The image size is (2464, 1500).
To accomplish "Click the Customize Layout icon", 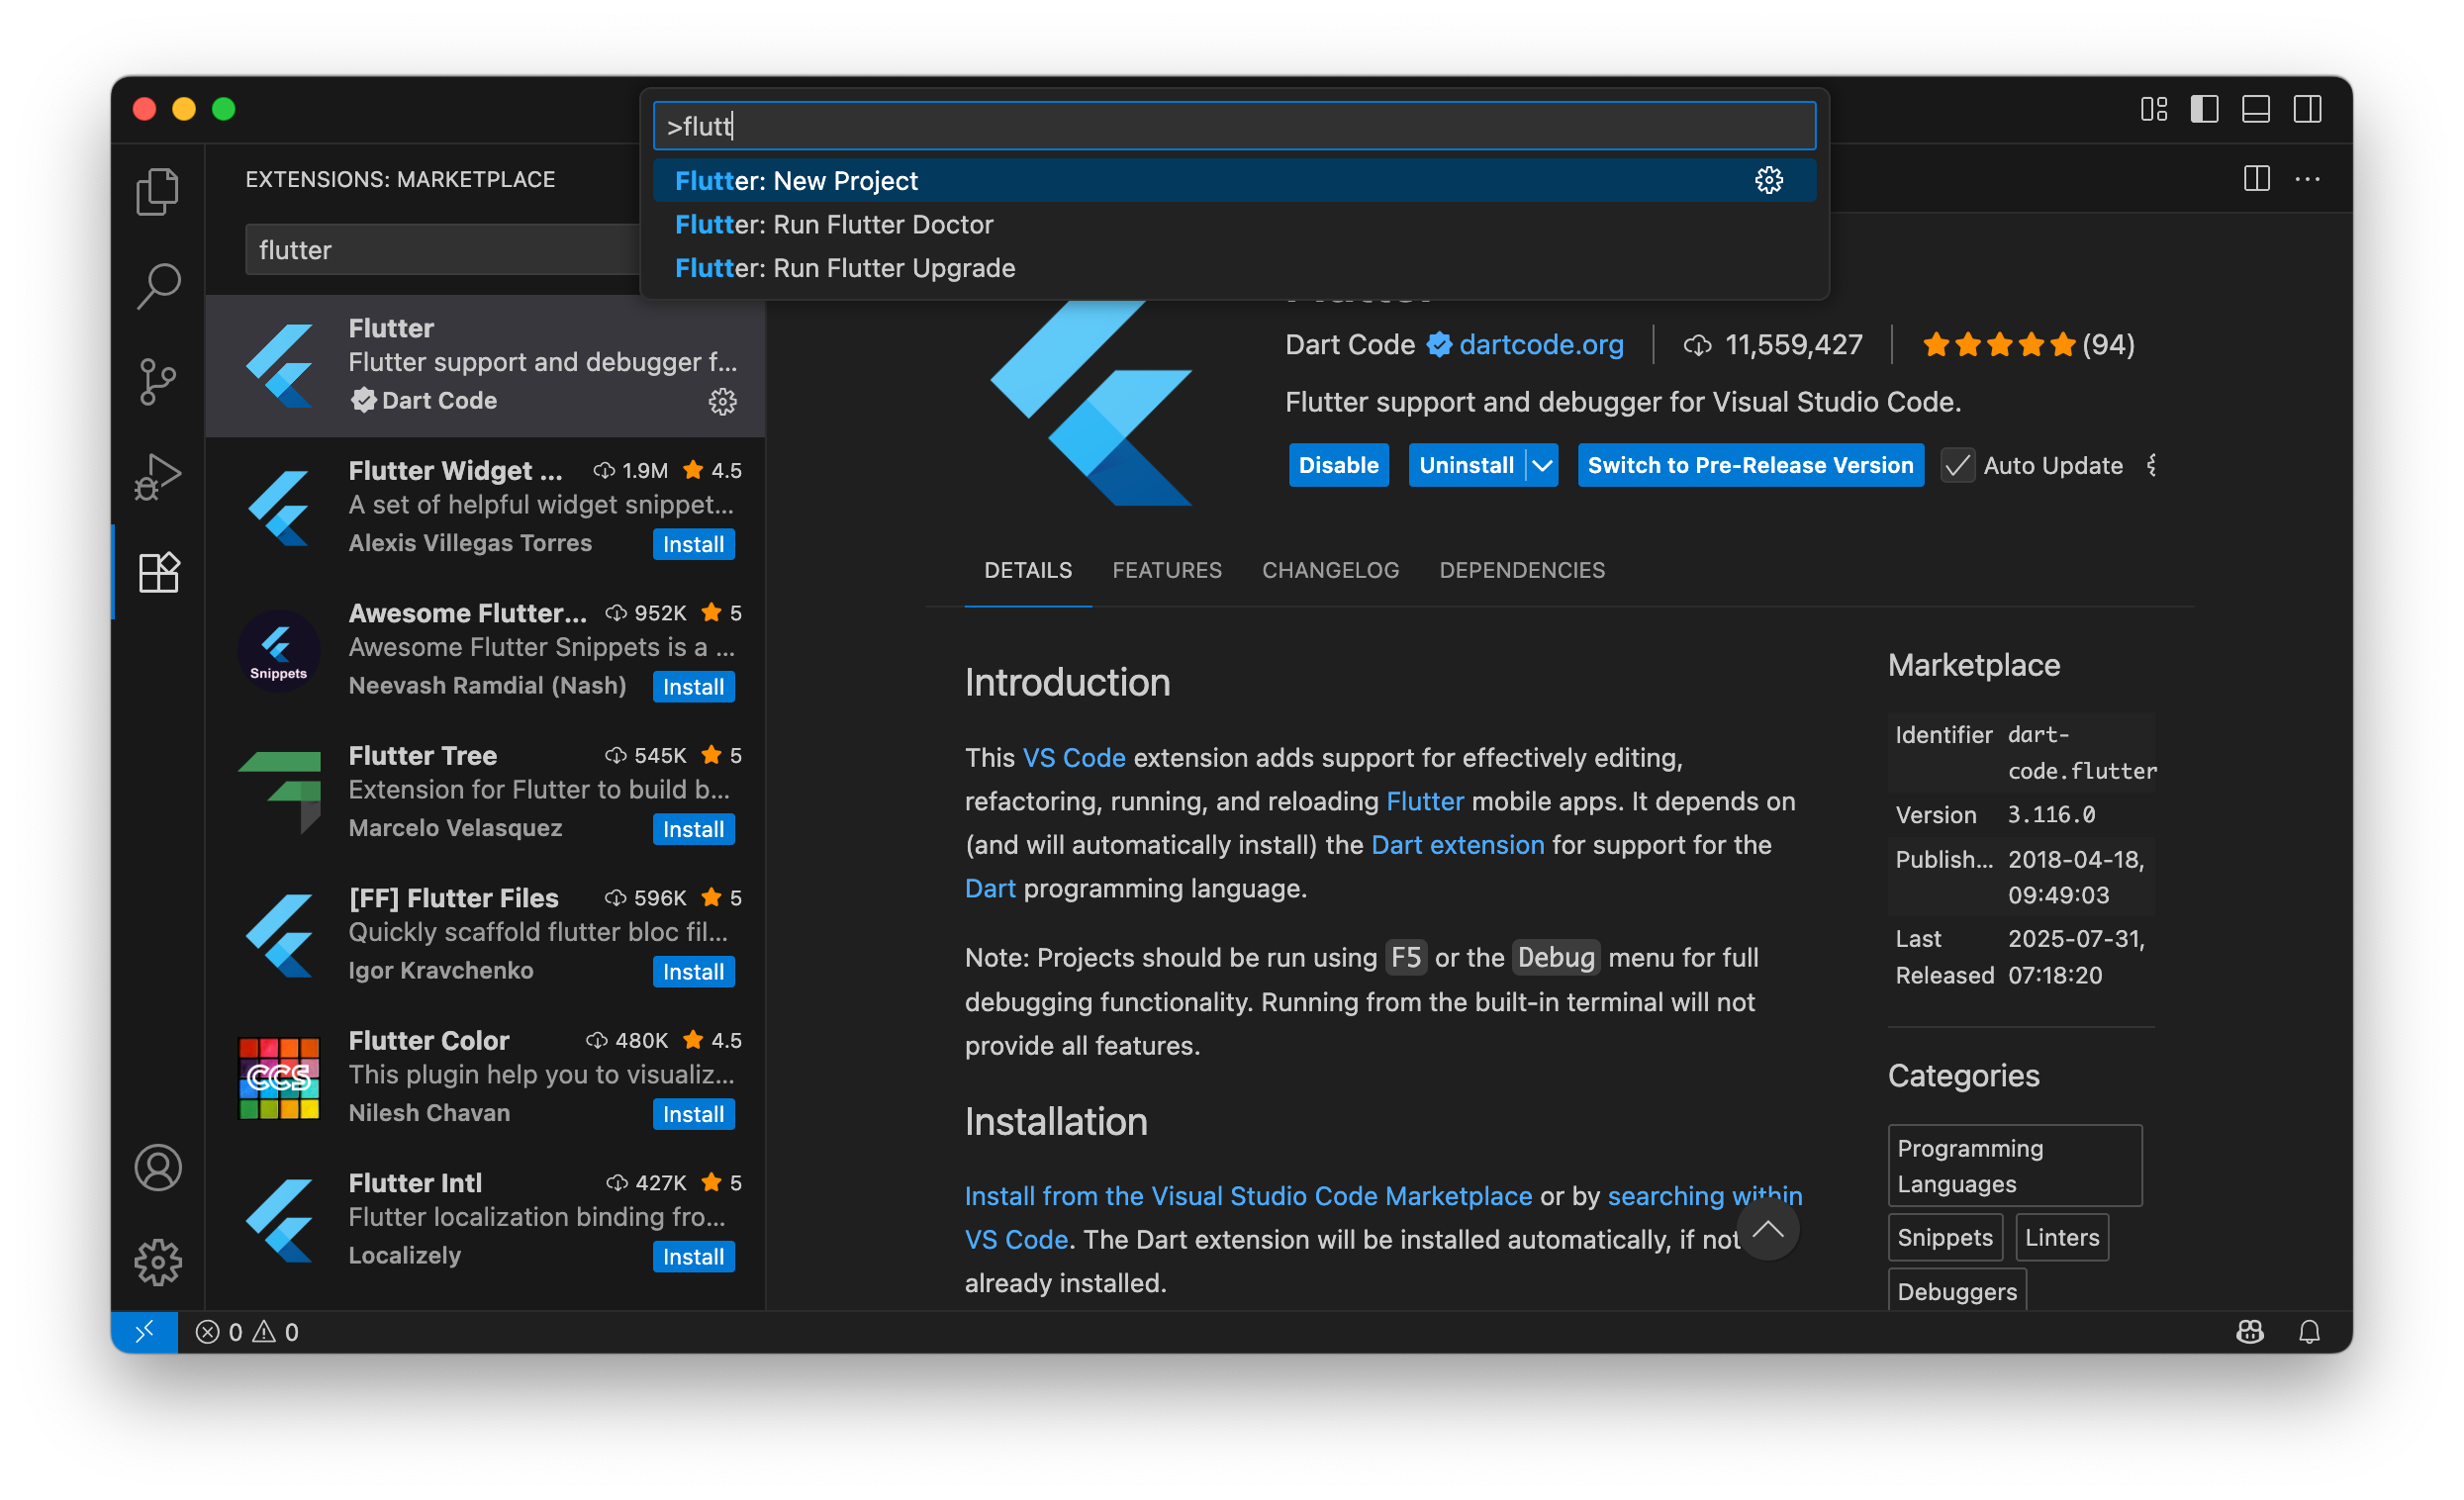I will click(x=2153, y=109).
